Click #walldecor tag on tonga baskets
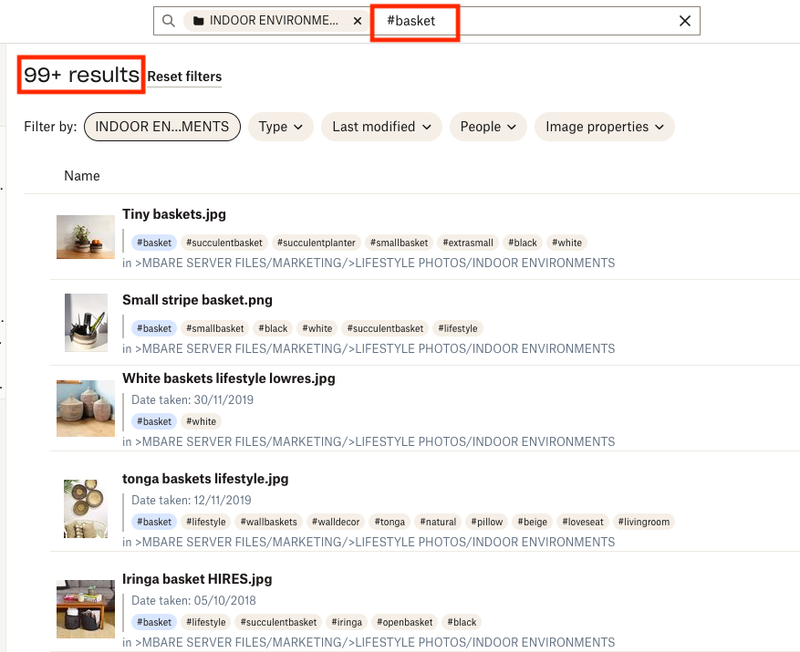Viewport: 800px width, 652px height. 336,522
